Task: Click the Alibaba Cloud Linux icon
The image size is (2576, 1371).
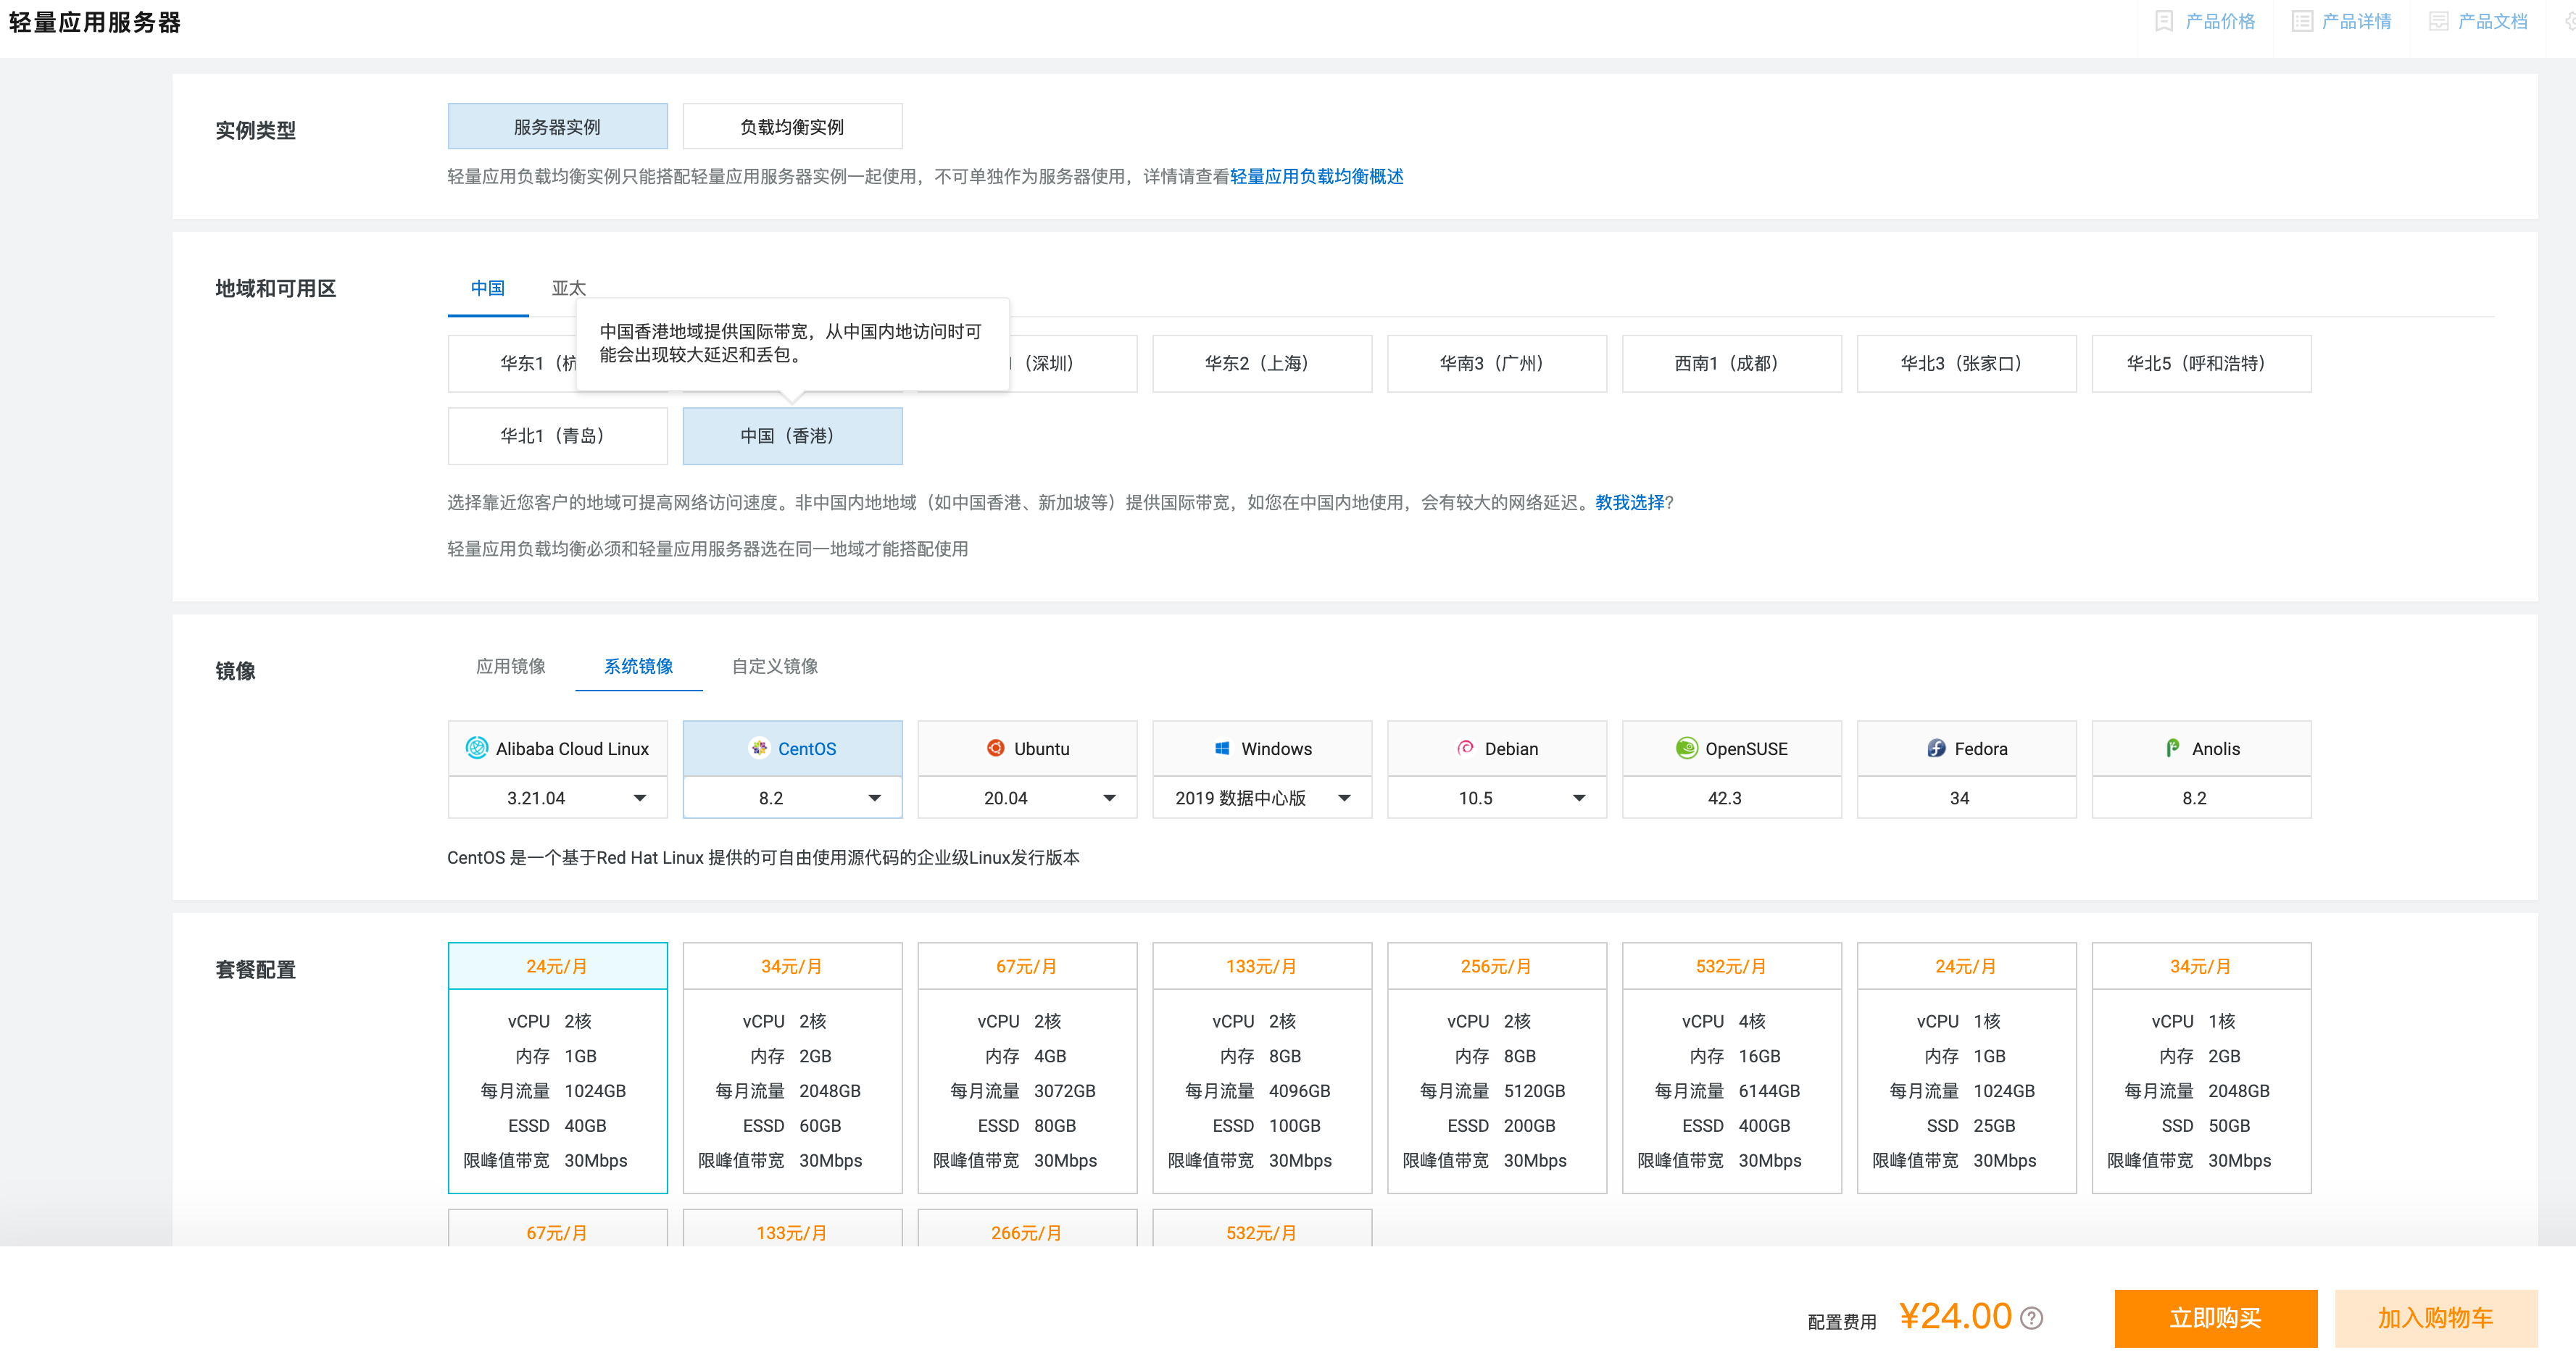Action: (x=473, y=749)
